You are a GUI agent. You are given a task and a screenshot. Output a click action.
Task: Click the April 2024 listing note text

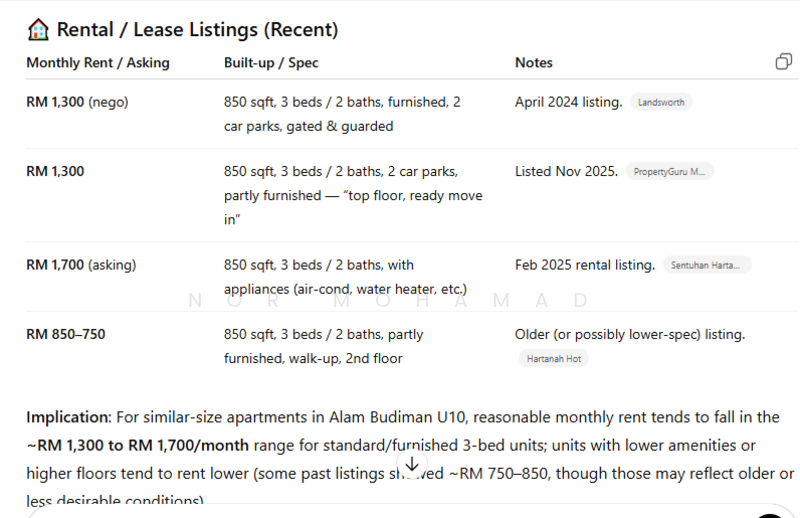coord(568,102)
